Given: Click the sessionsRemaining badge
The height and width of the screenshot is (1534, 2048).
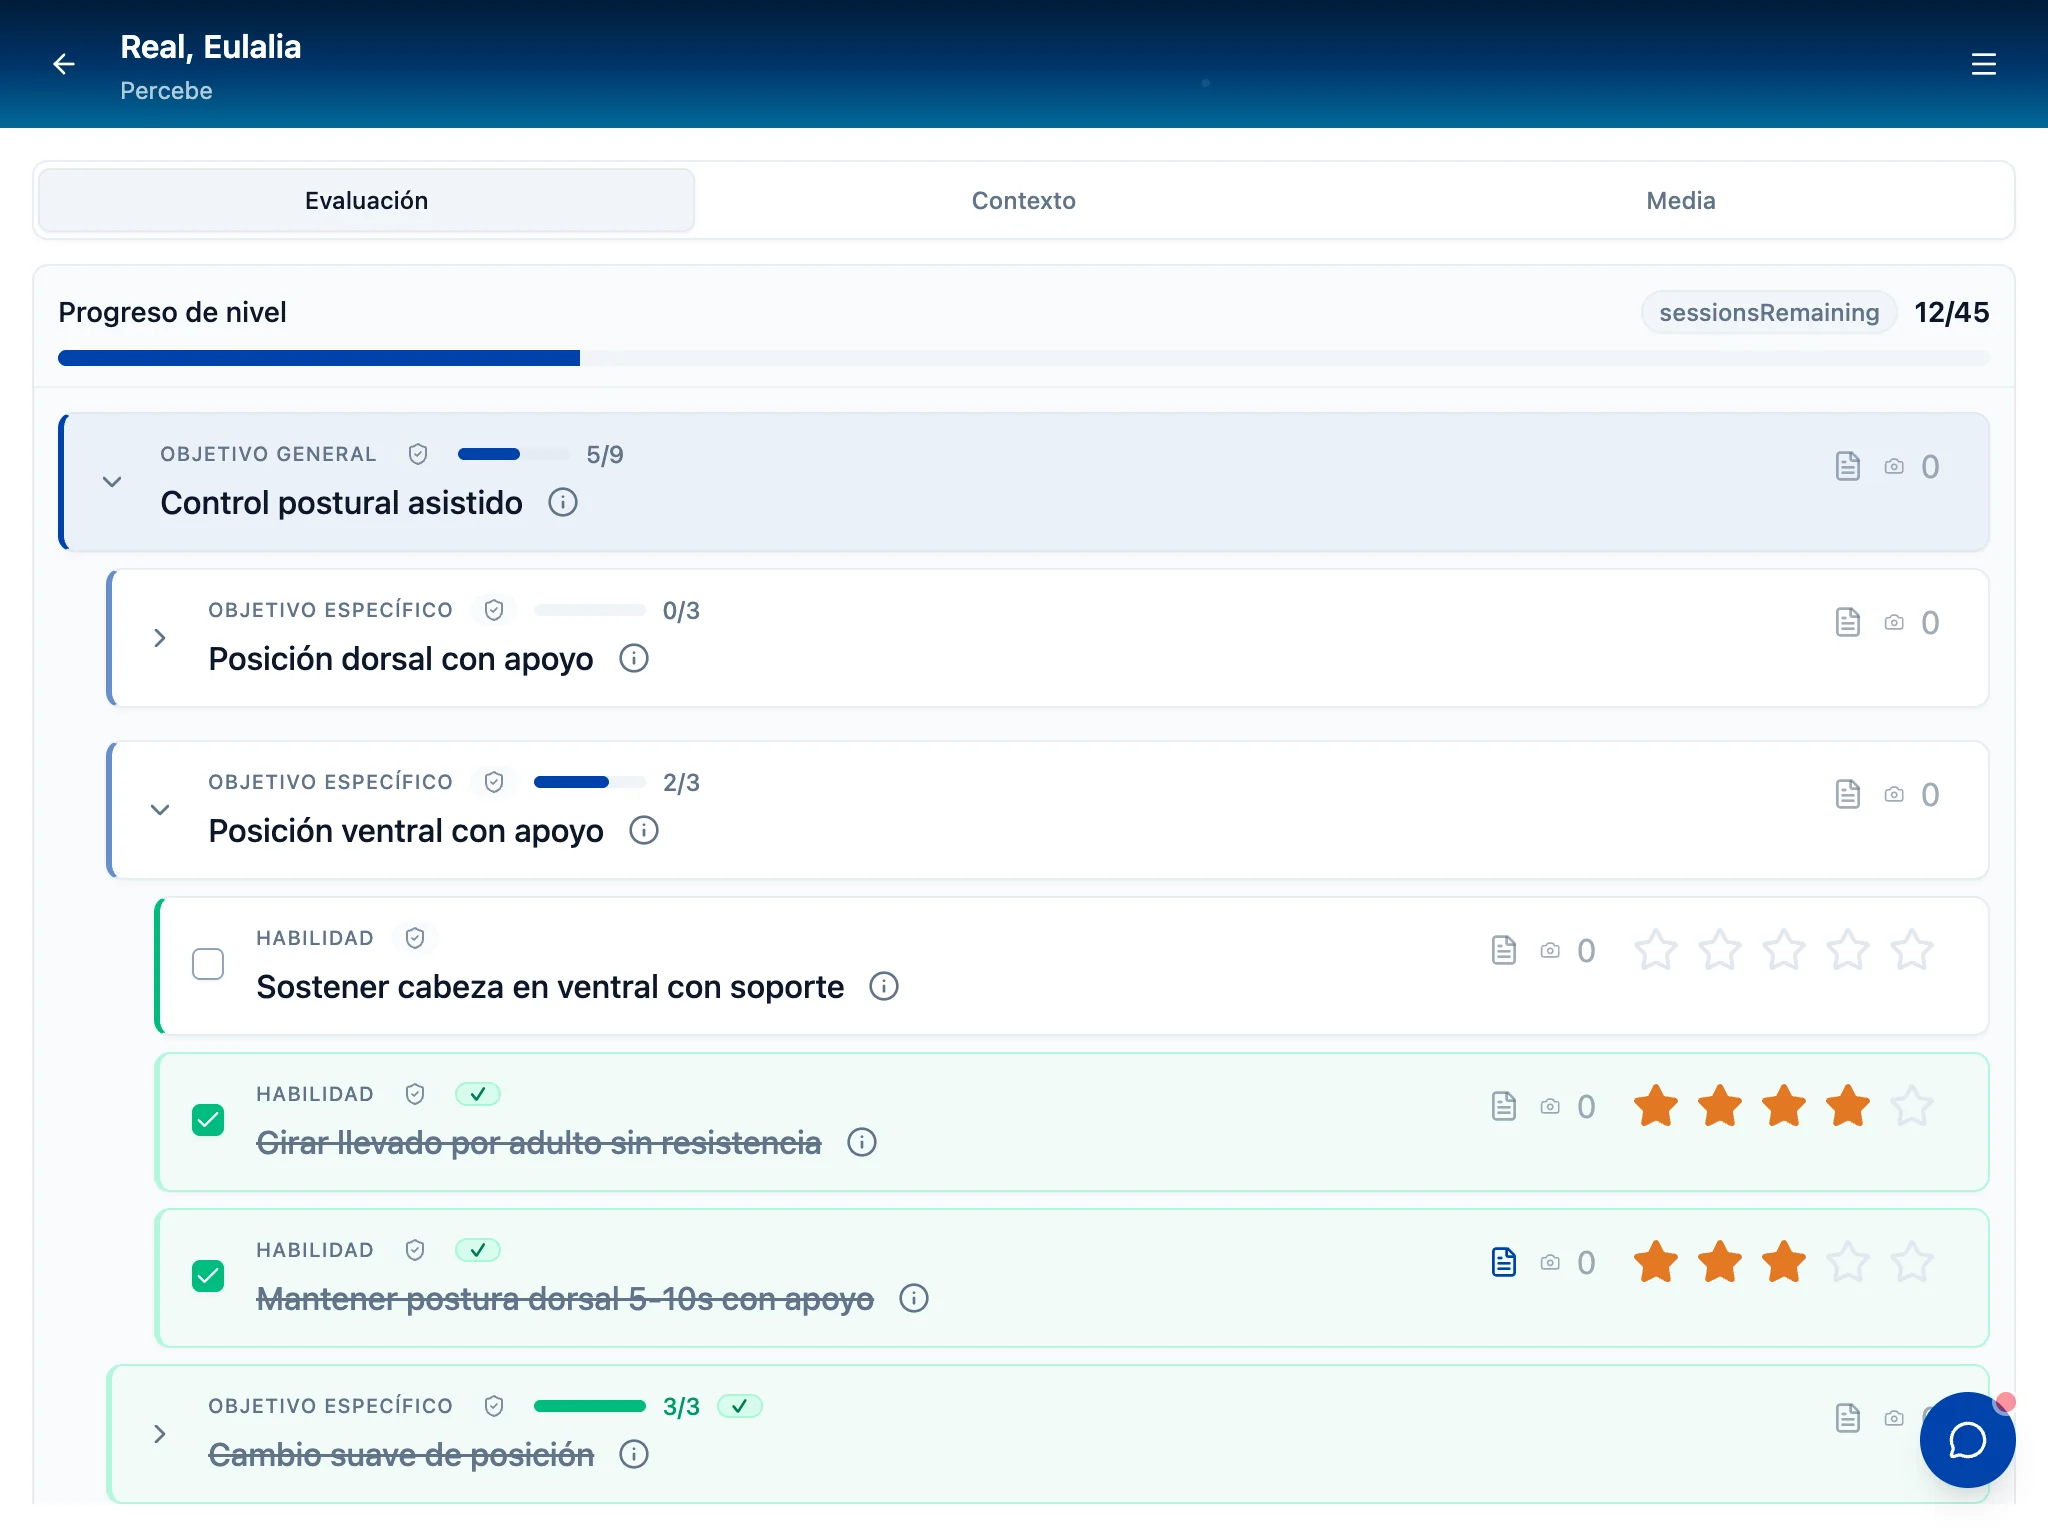Looking at the screenshot, I should [x=1768, y=312].
